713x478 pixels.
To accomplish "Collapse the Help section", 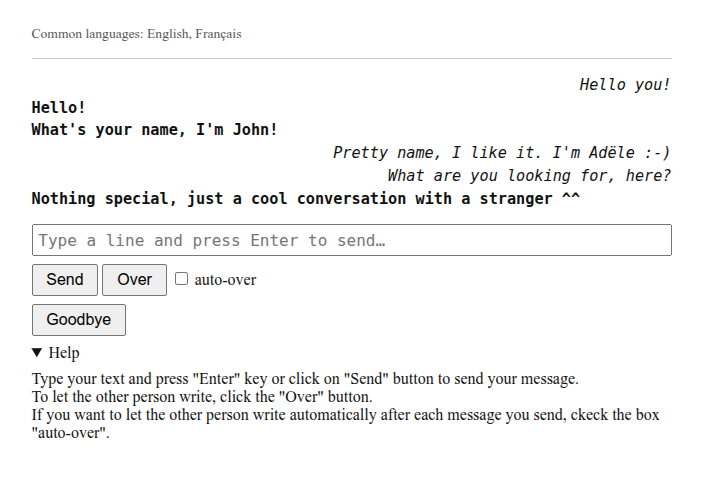I will tap(55, 352).
